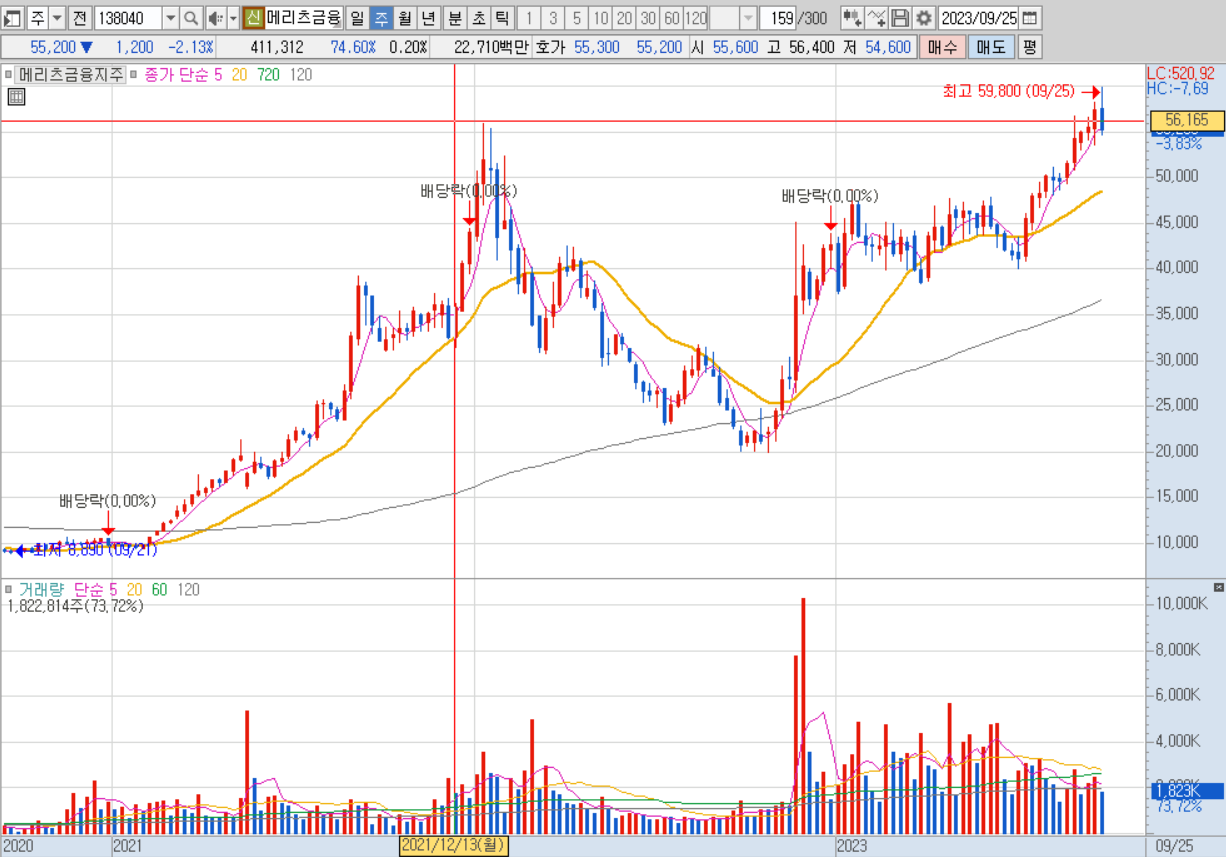Click the current price 55,200 in quote bar
The image size is (1226, 857).
tap(53, 46)
